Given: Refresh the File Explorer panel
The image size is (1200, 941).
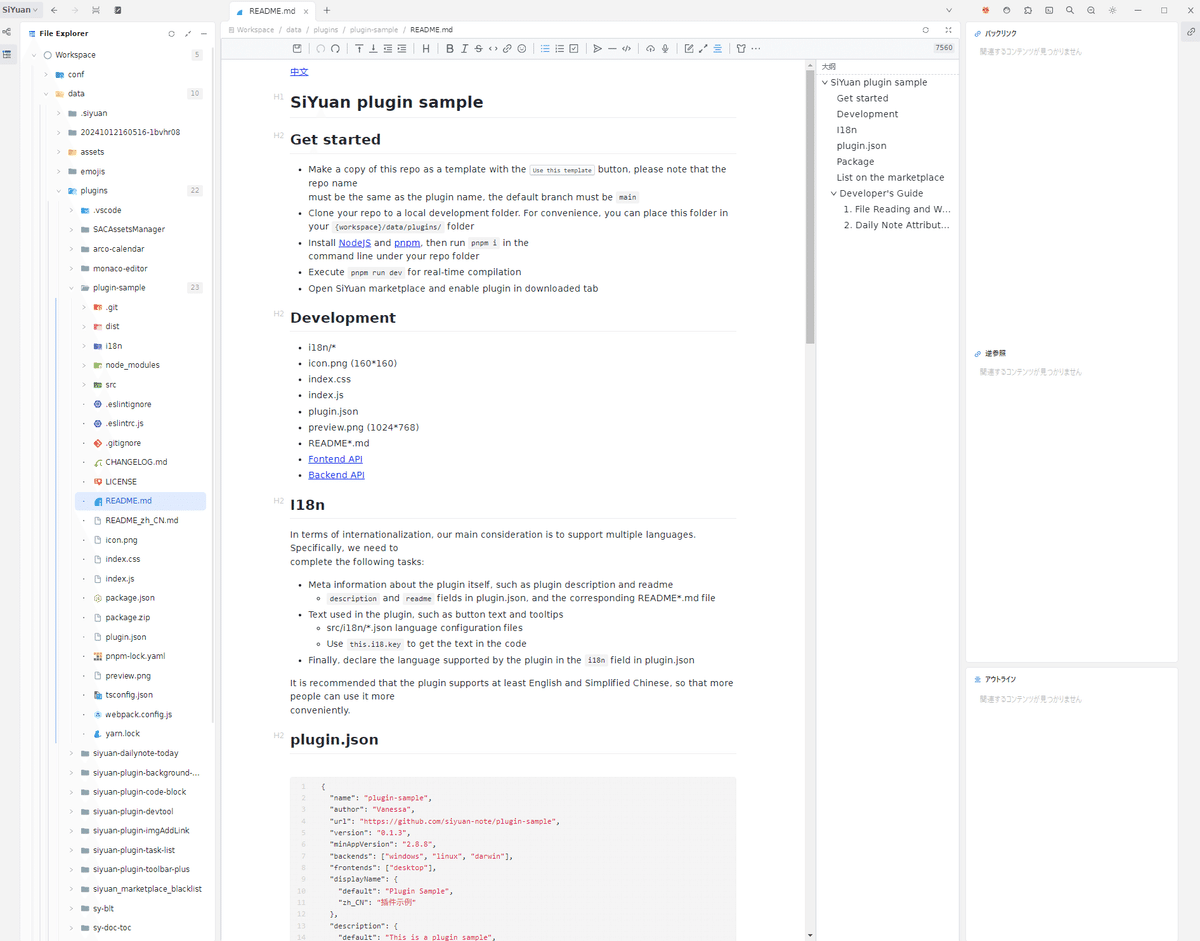Looking at the screenshot, I should coord(171,33).
